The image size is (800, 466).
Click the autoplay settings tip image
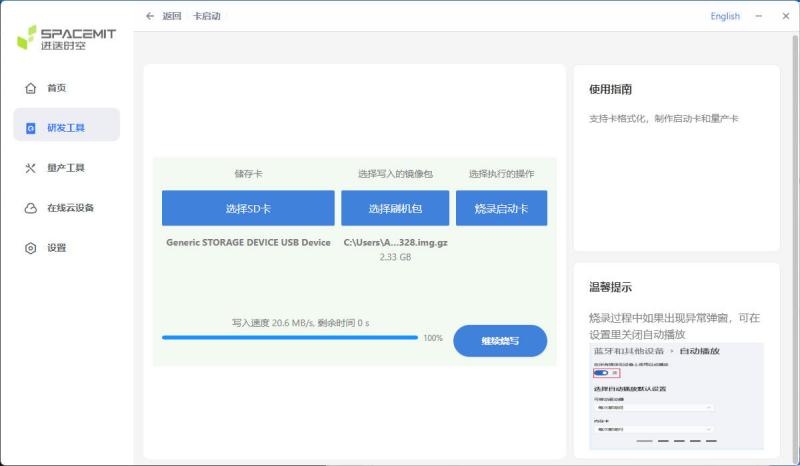(677, 396)
